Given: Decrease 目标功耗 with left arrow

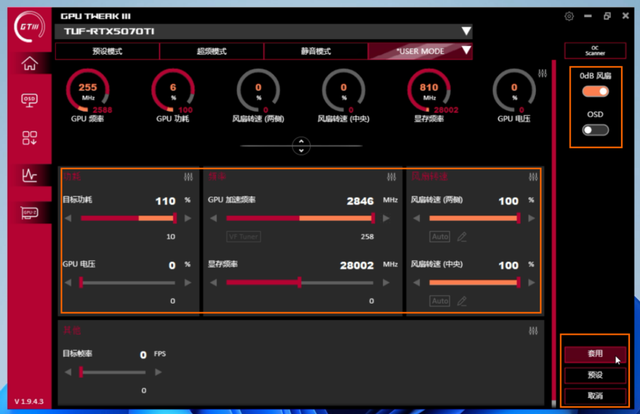Looking at the screenshot, I should click(69, 218).
